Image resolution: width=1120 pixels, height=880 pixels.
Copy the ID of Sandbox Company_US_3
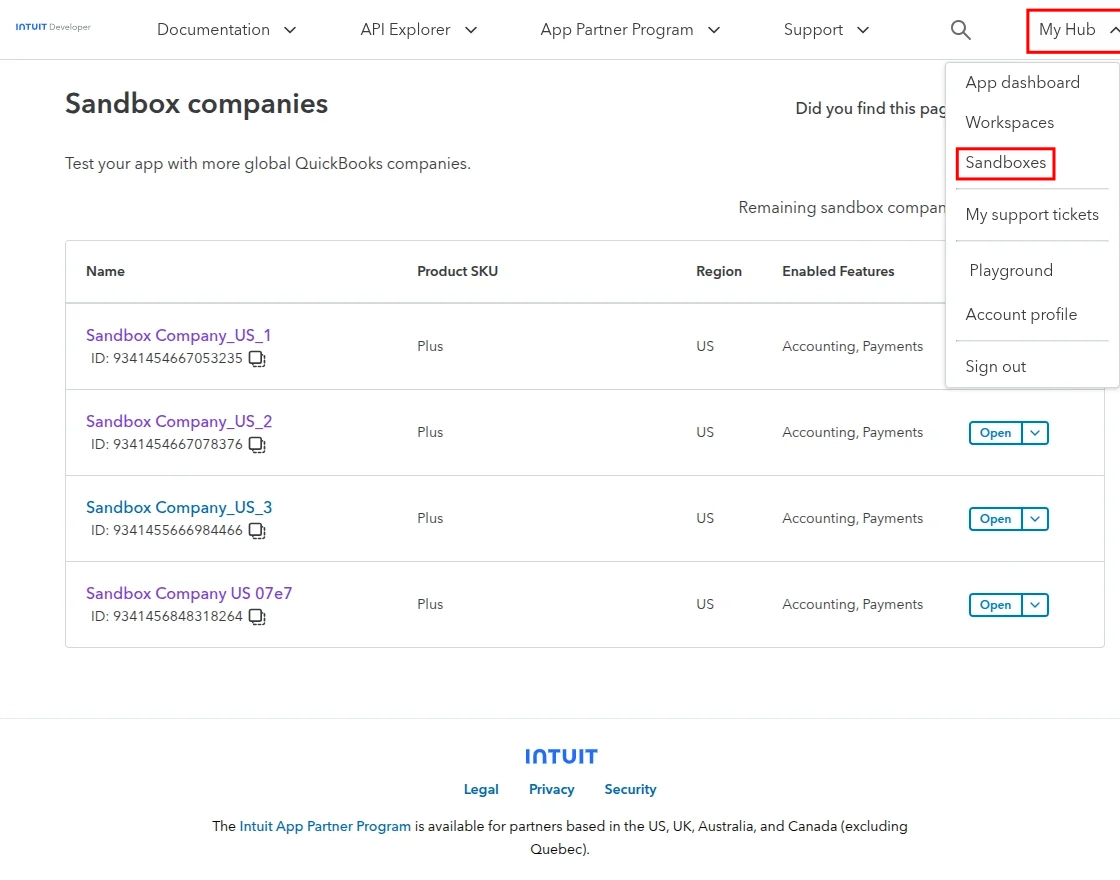coord(257,531)
